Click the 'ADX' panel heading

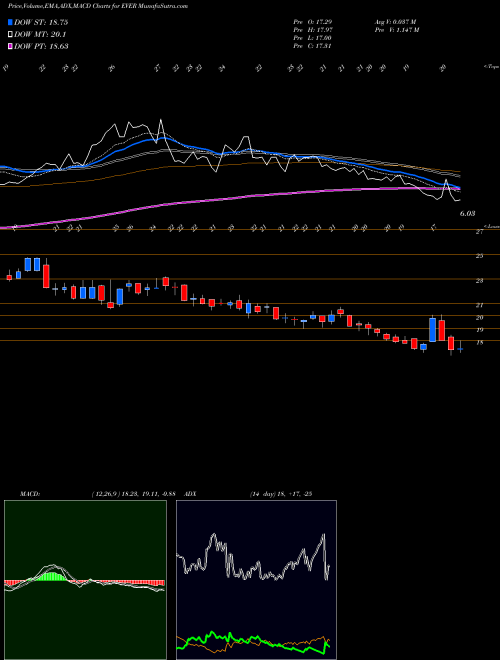pos(191,494)
